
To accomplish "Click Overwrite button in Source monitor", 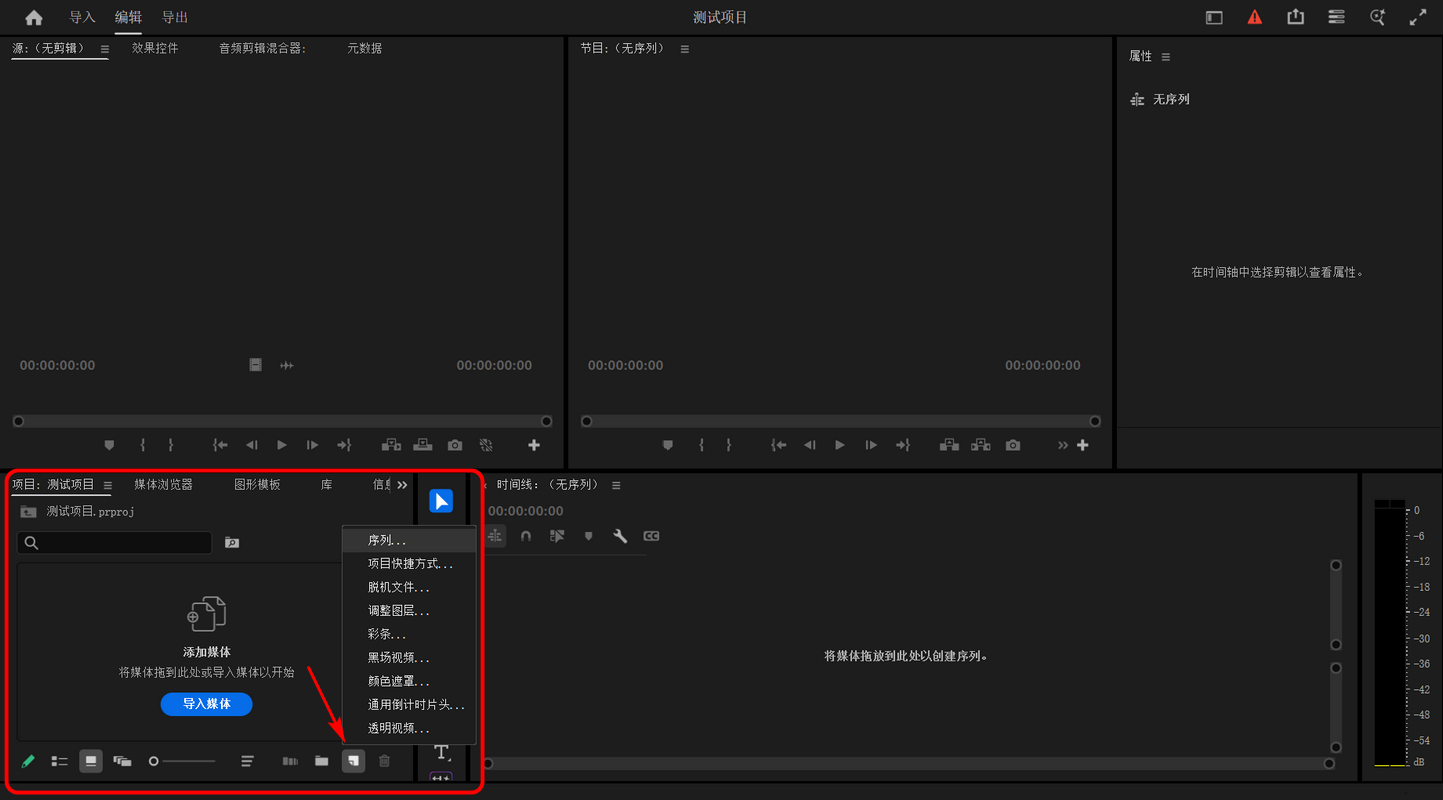I will point(423,445).
